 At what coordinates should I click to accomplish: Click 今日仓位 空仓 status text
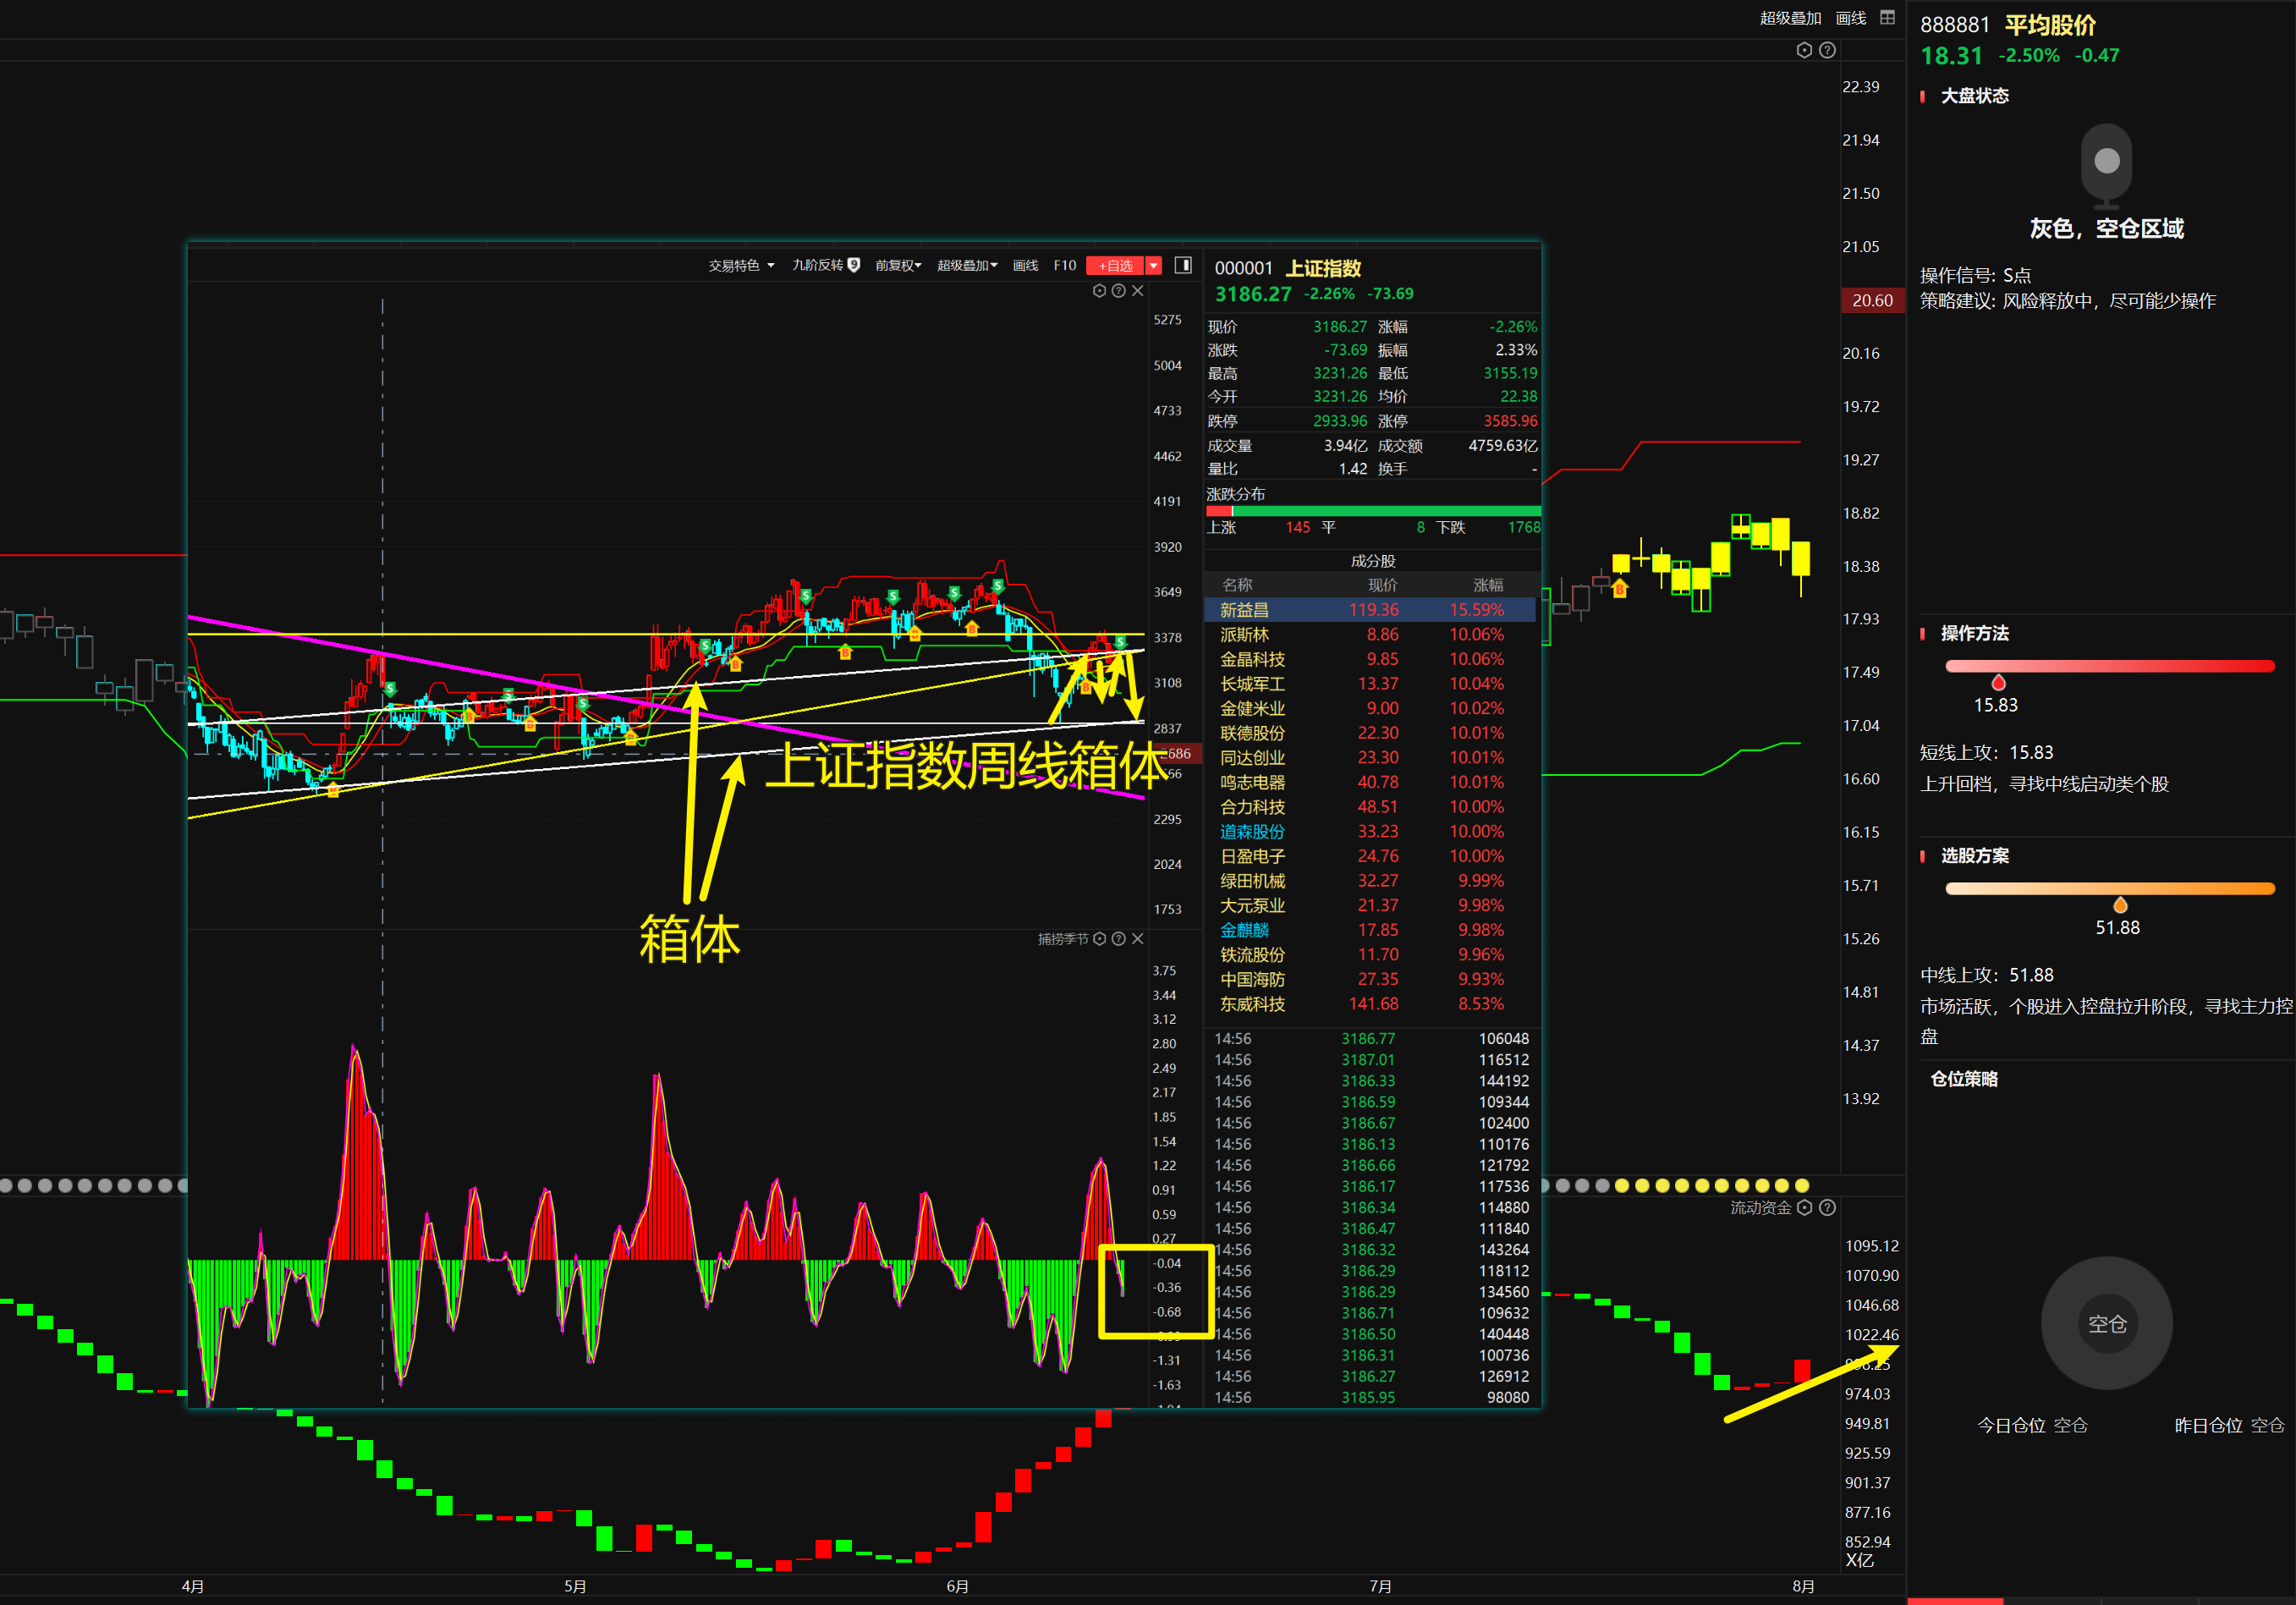pyautogui.click(x=2032, y=1425)
